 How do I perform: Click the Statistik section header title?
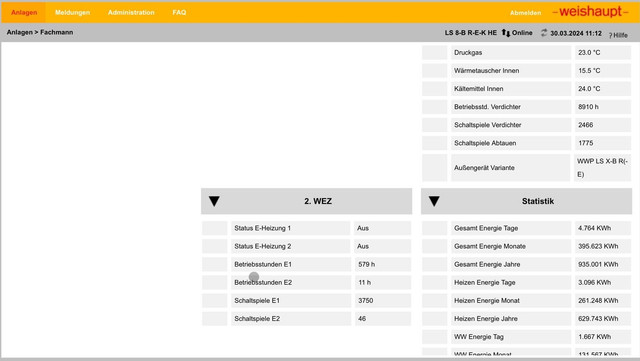pos(538,201)
